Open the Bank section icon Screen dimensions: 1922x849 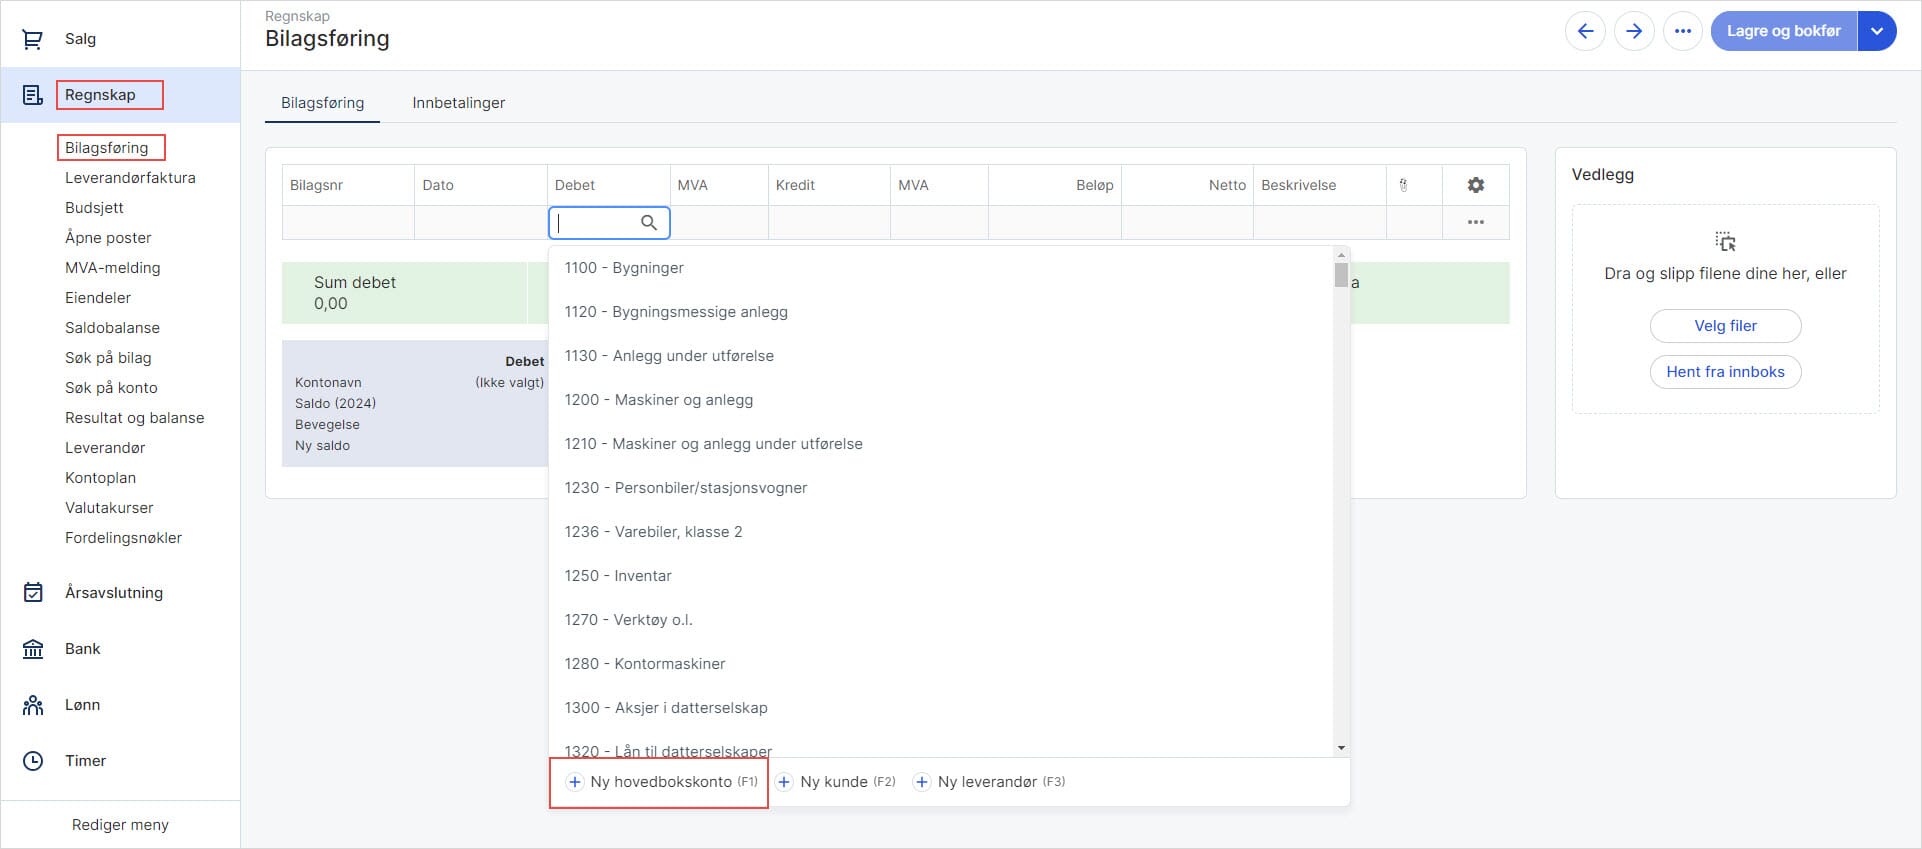click(33, 649)
